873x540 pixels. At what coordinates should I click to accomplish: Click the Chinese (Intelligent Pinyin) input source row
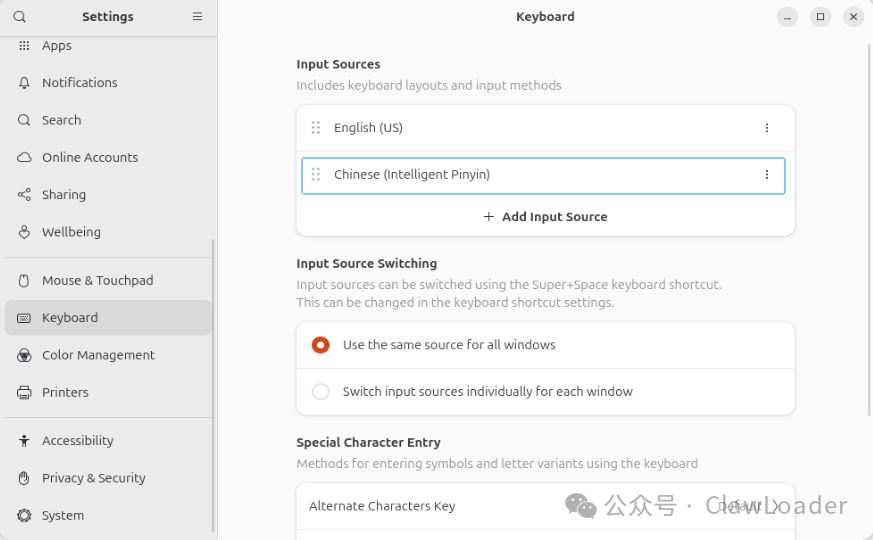543,176
